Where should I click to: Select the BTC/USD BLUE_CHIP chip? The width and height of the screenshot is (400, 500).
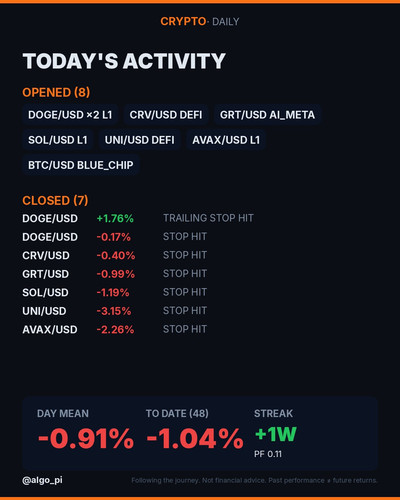(81, 165)
